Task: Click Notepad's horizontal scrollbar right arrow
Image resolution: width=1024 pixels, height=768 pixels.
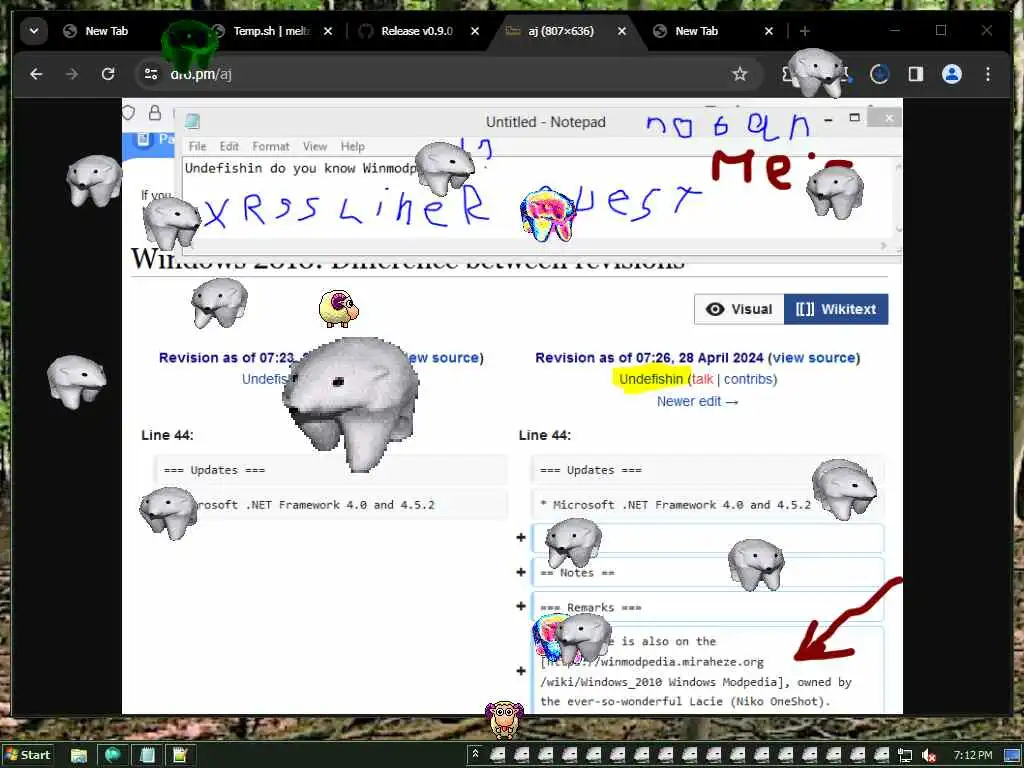Action: click(x=884, y=246)
